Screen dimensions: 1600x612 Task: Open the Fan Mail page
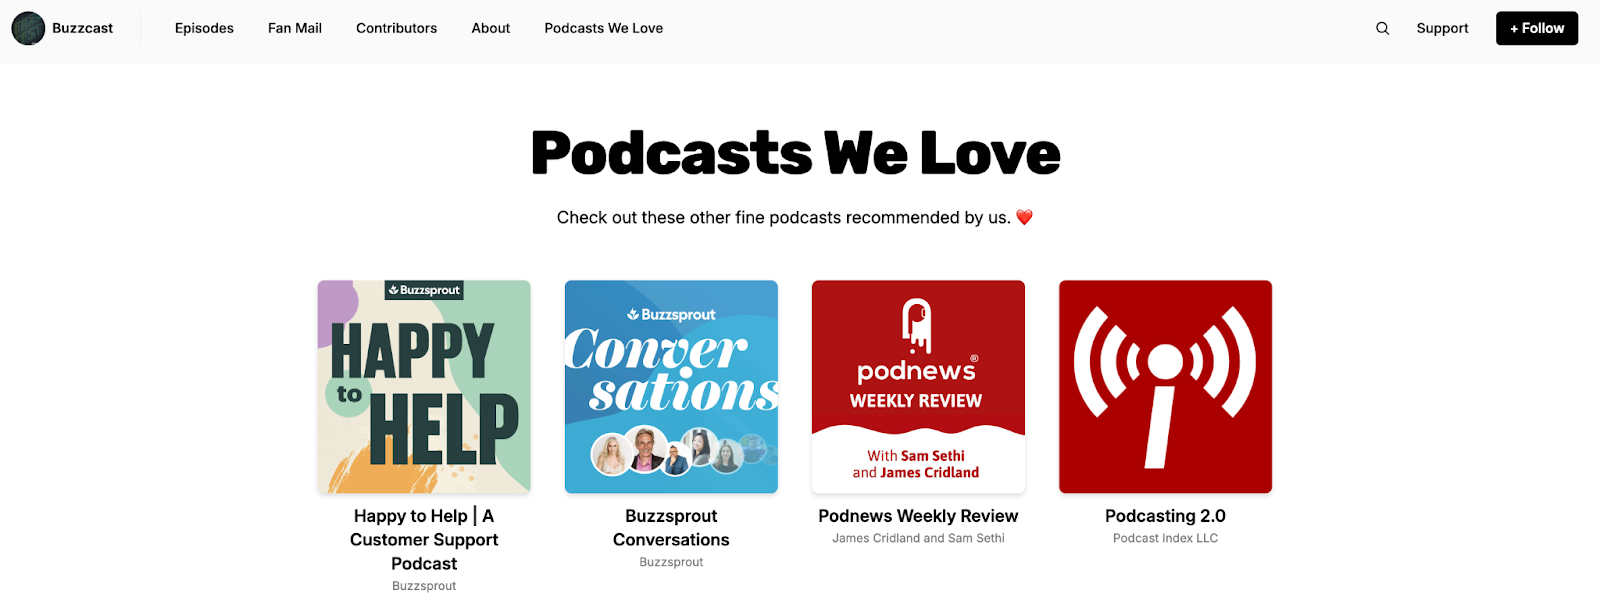[295, 28]
